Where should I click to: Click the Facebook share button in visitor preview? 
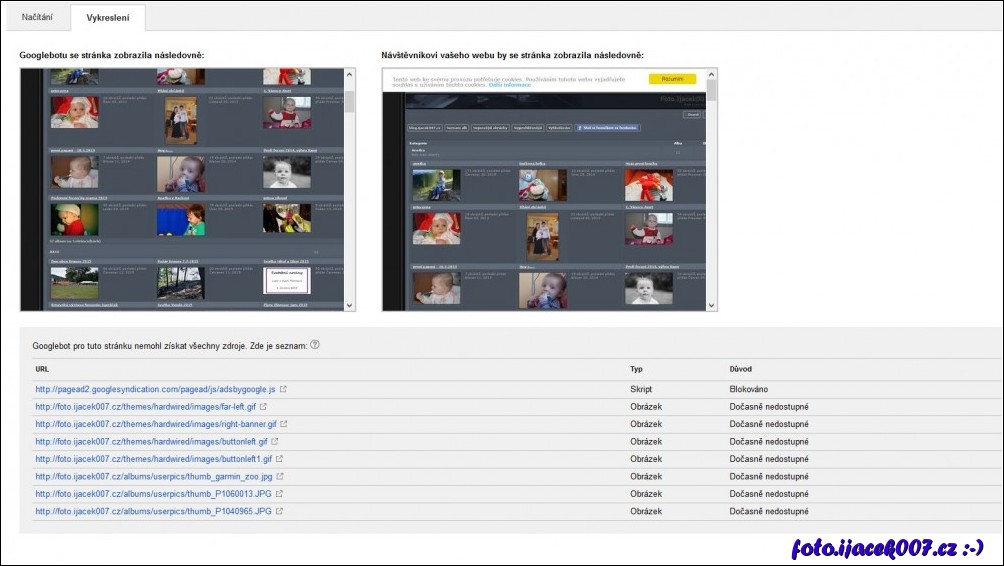[609, 128]
